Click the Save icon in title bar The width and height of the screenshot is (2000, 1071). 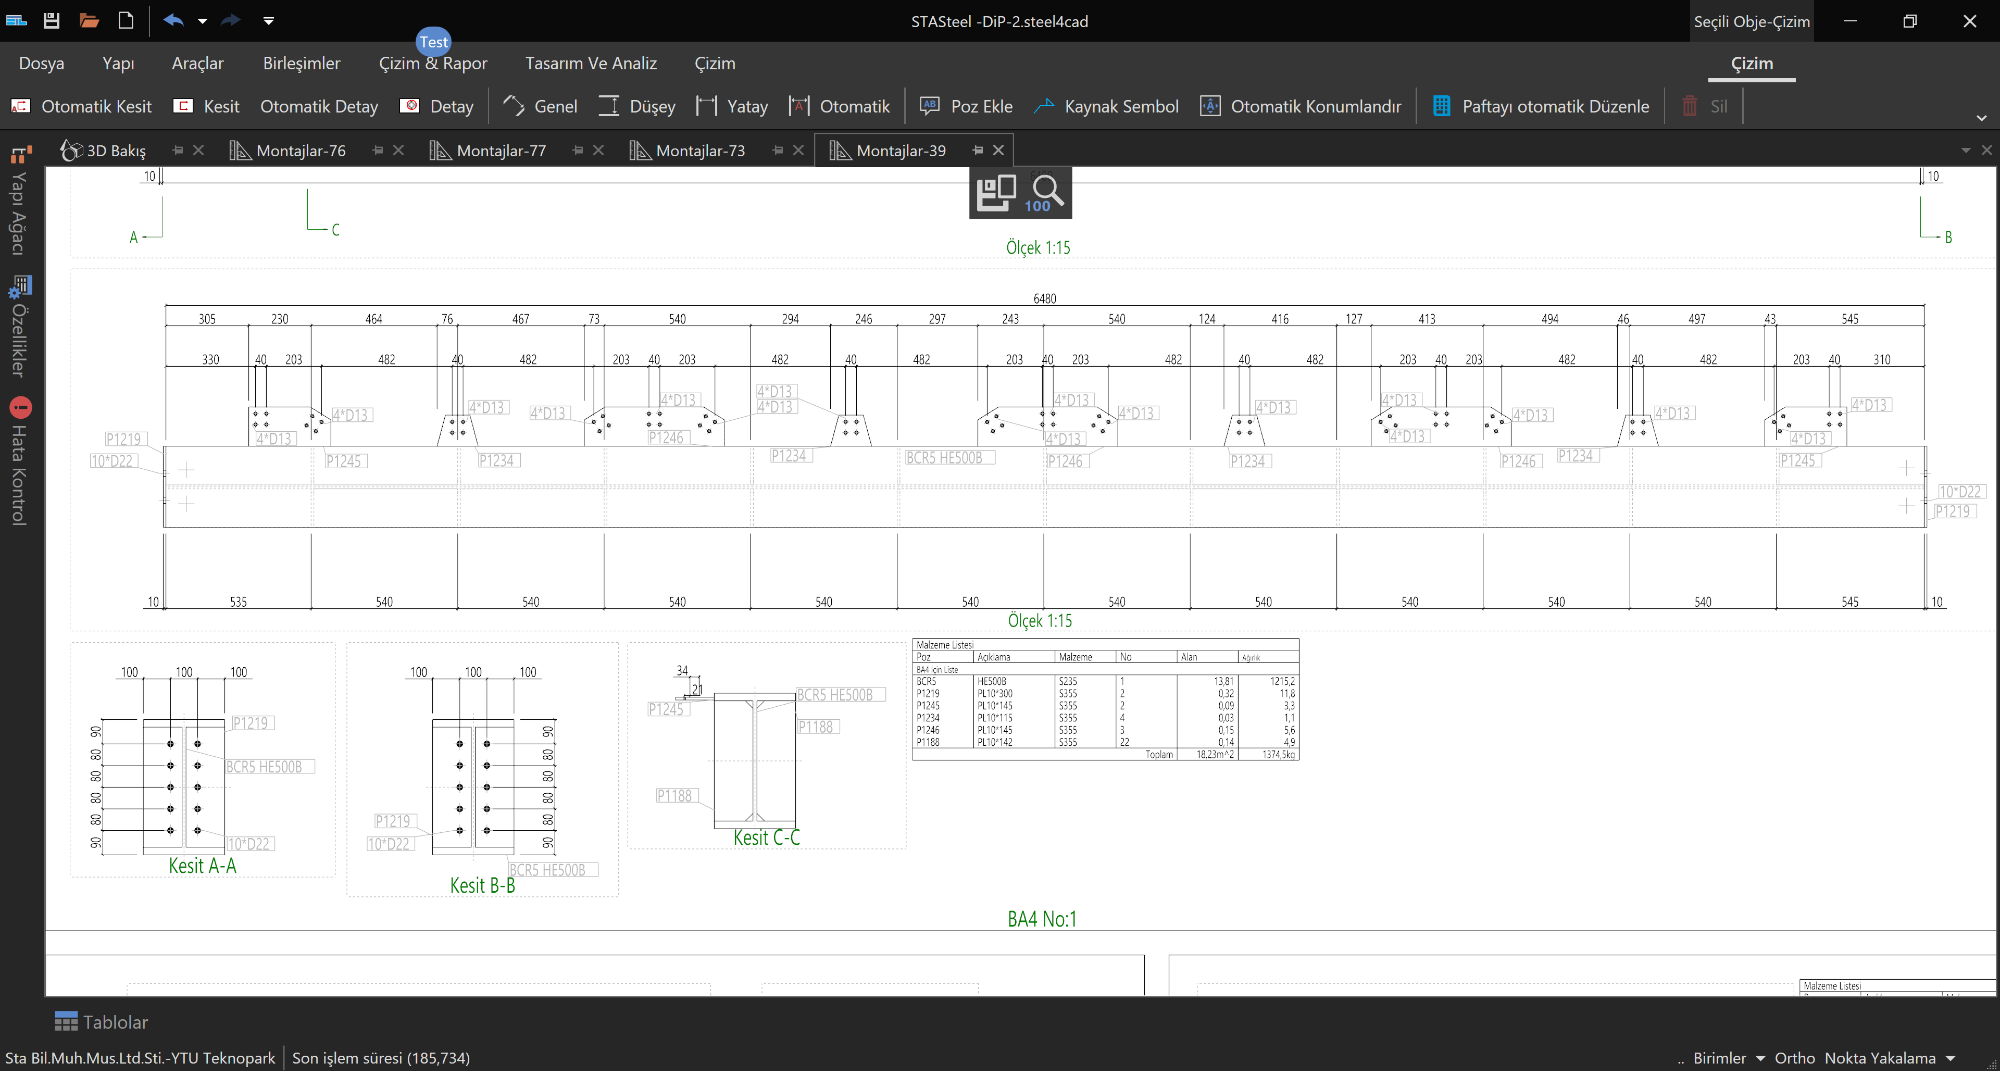coord(52,20)
